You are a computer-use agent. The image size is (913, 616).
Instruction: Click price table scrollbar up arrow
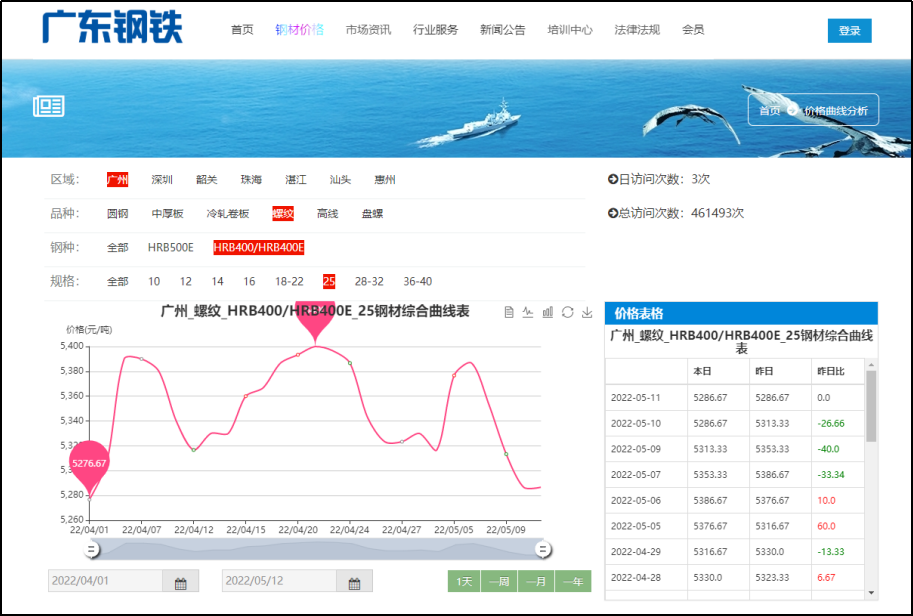click(871, 365)
